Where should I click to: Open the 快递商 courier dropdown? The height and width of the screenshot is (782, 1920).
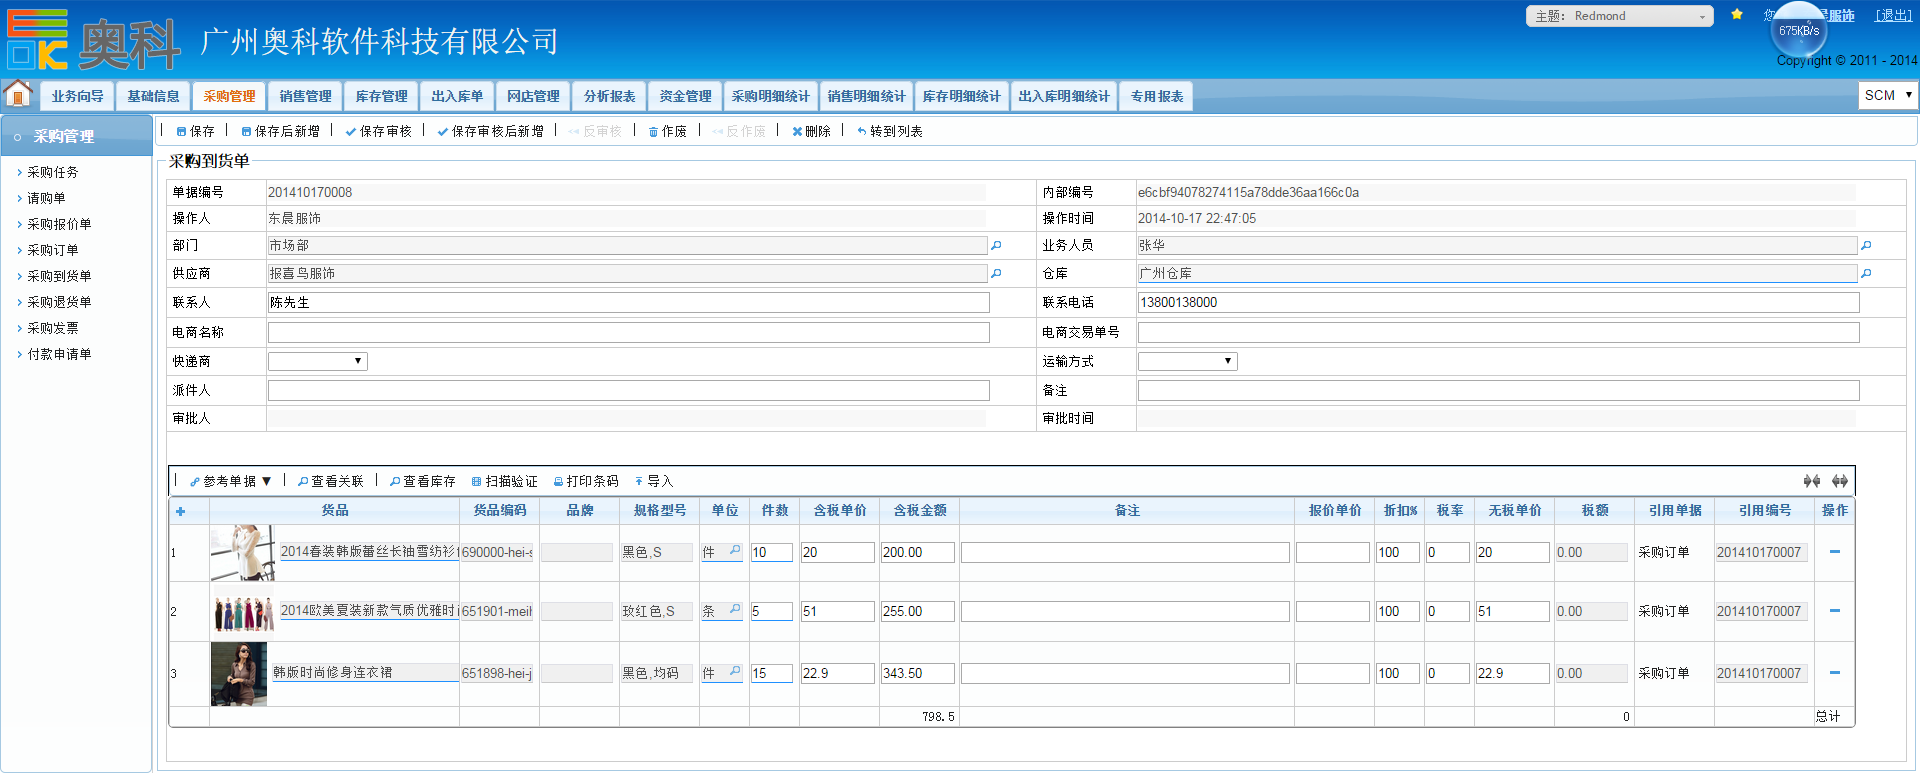pos(317,362)
